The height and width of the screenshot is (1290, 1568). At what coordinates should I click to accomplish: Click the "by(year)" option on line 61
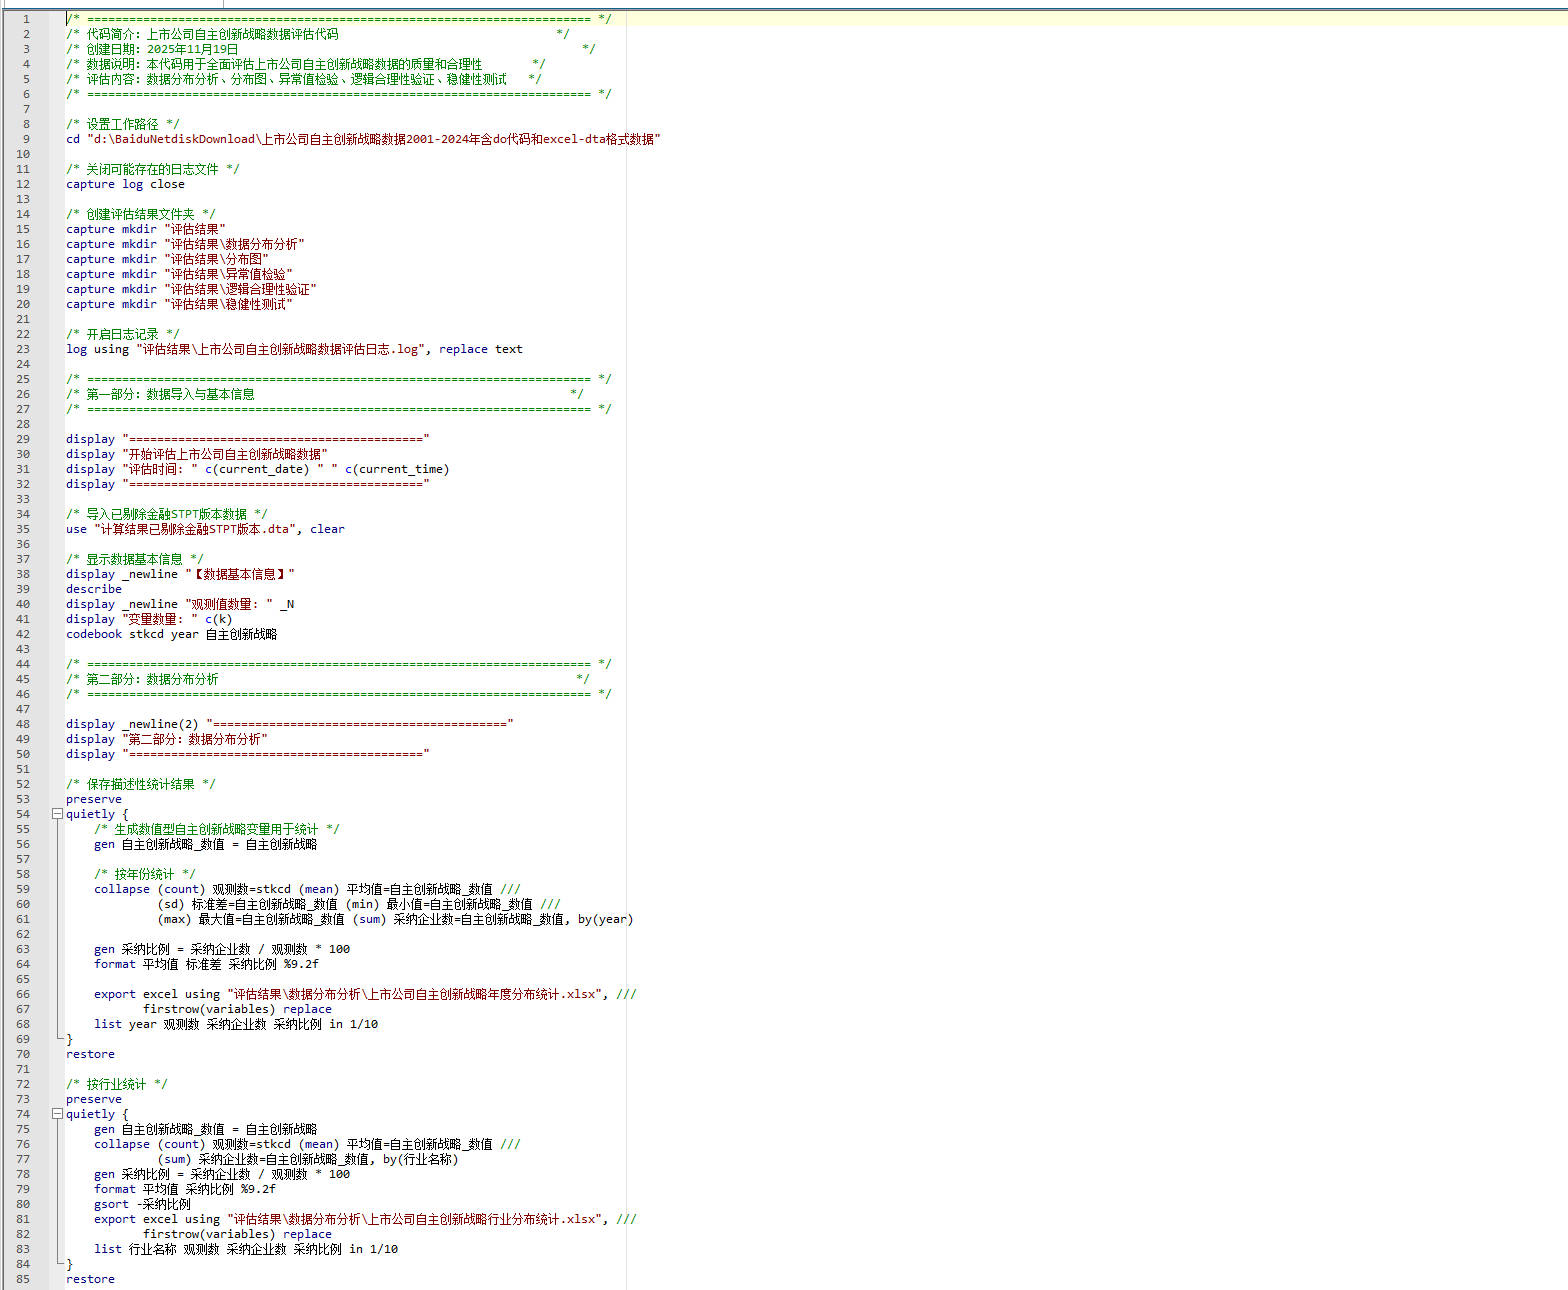605,919
